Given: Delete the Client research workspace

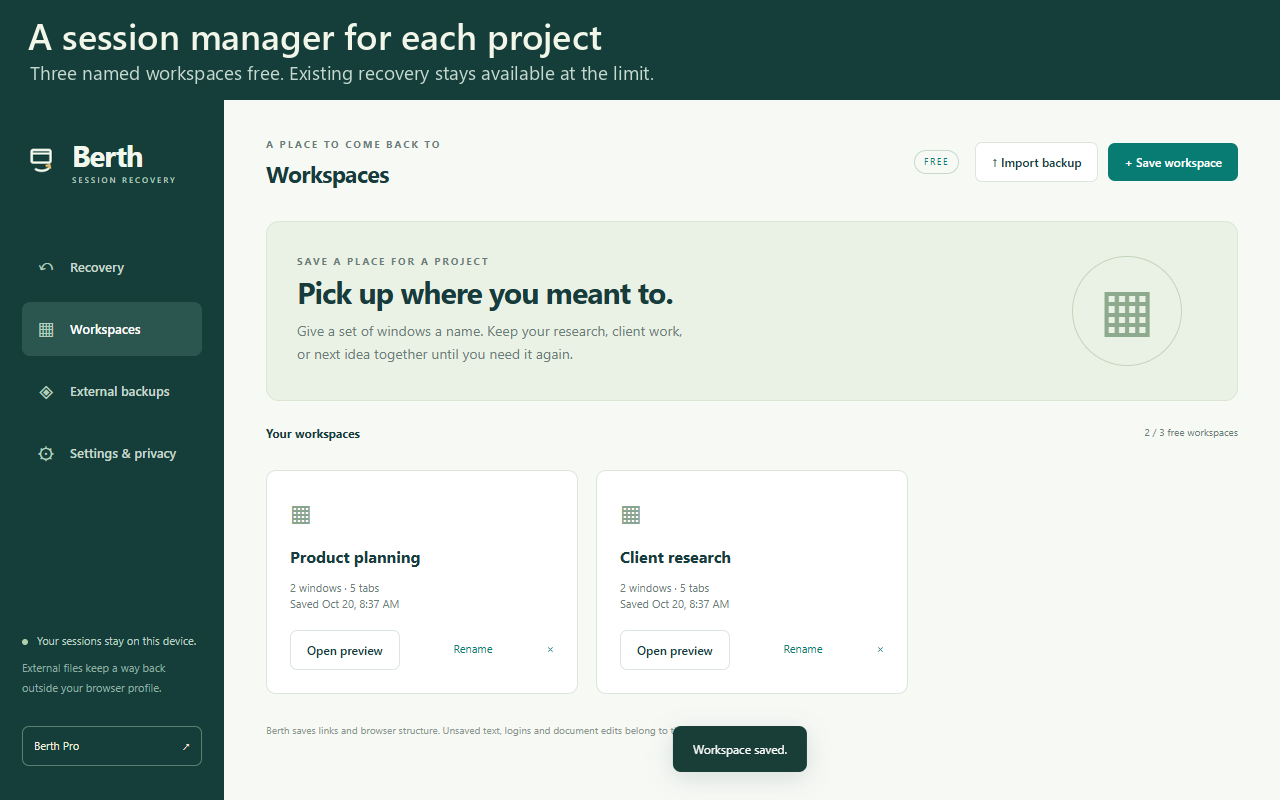Looking at the screenshot, I should pyautogui.click(x=880, y=650).
